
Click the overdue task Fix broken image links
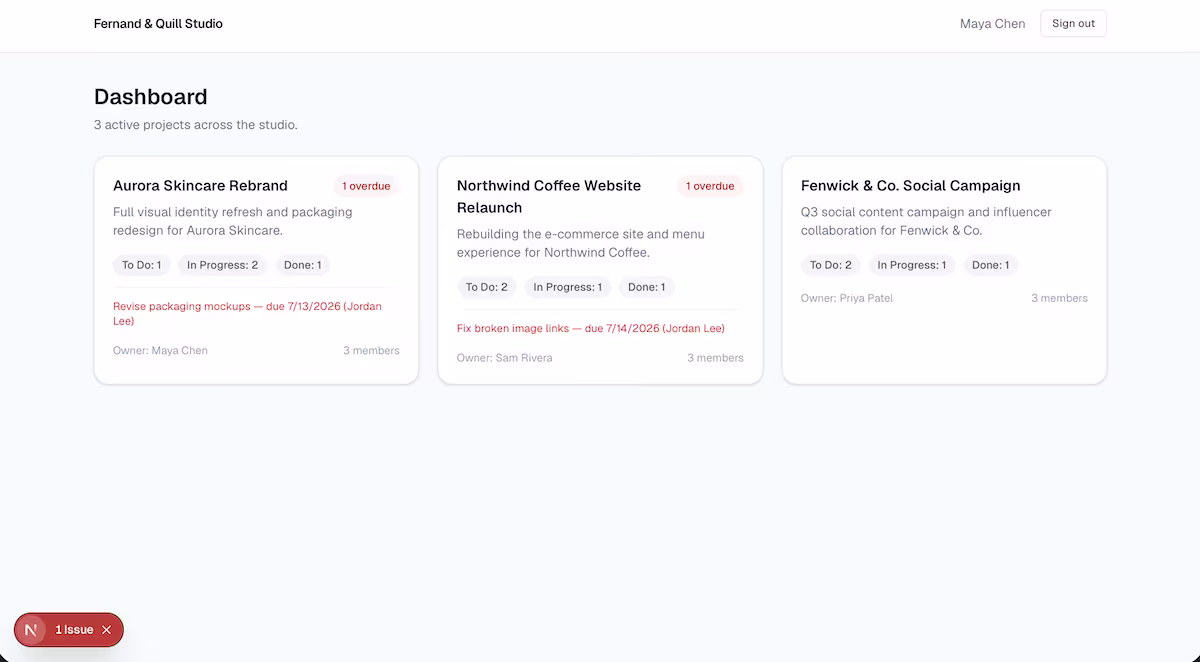[591, 328]
